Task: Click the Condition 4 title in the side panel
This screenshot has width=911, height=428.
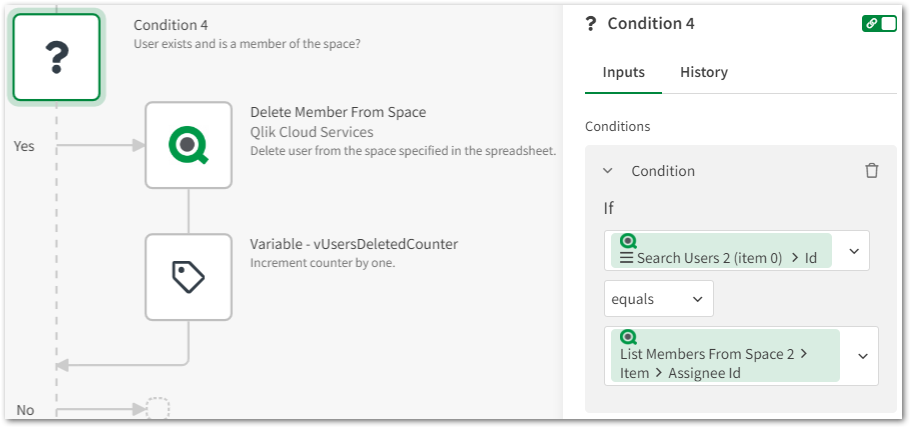Action: tap(651, 24)
